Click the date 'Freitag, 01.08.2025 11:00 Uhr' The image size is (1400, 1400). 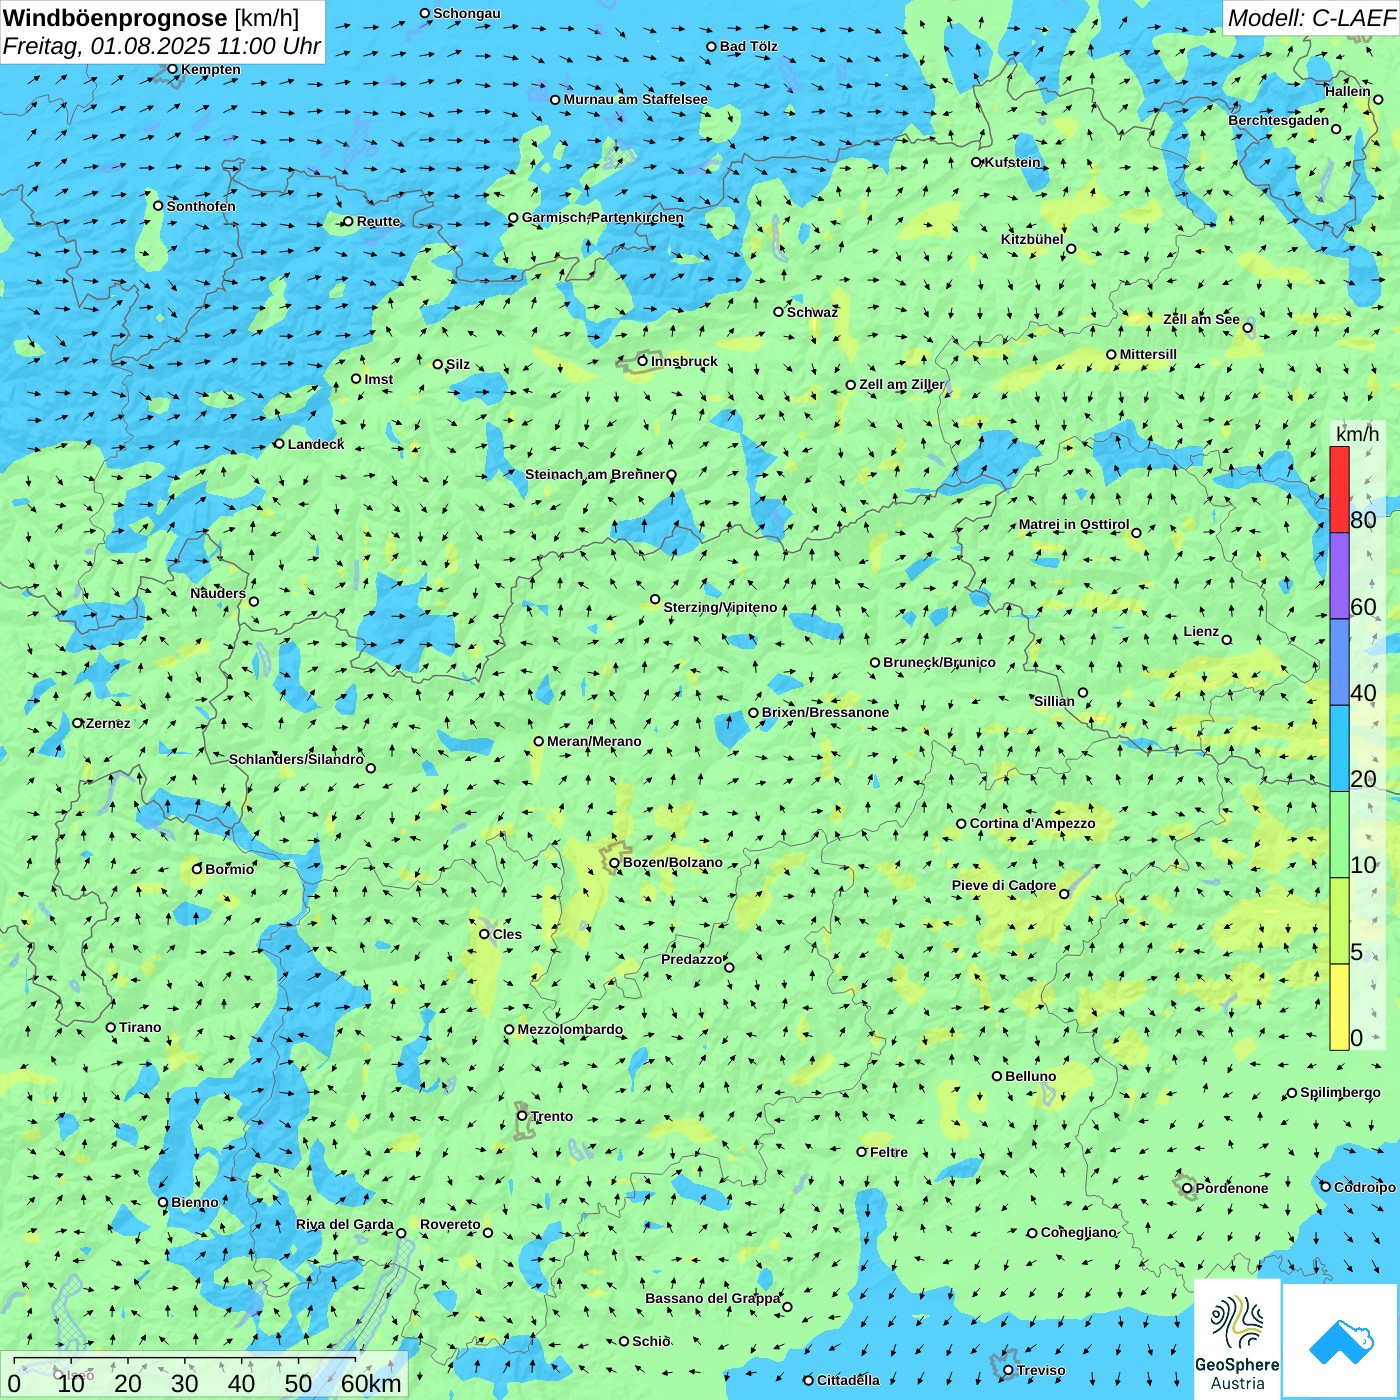click(162, 46)
